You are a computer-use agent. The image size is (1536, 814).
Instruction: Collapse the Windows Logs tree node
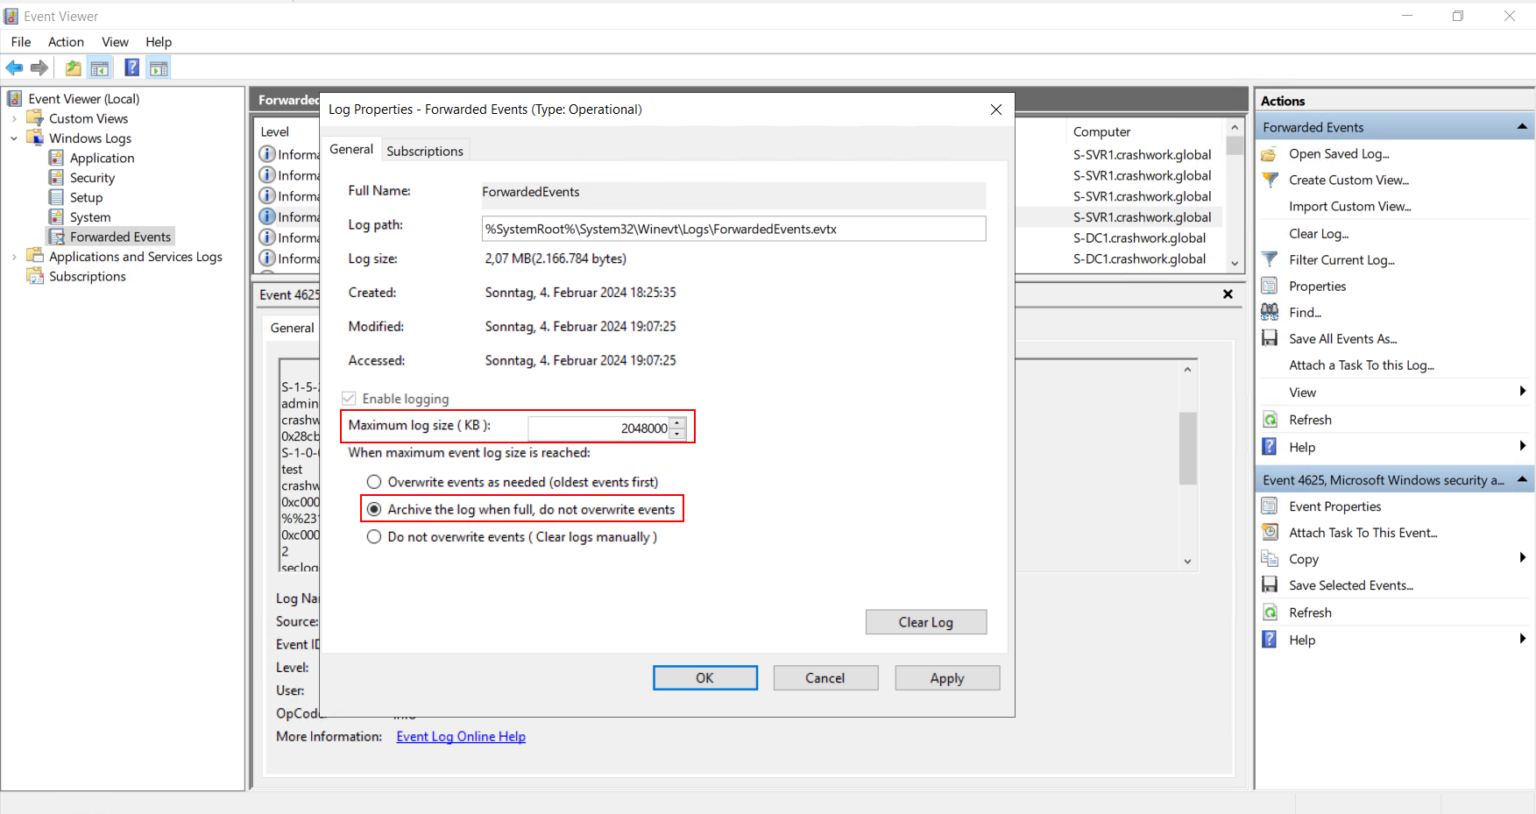tap(14, 139)
